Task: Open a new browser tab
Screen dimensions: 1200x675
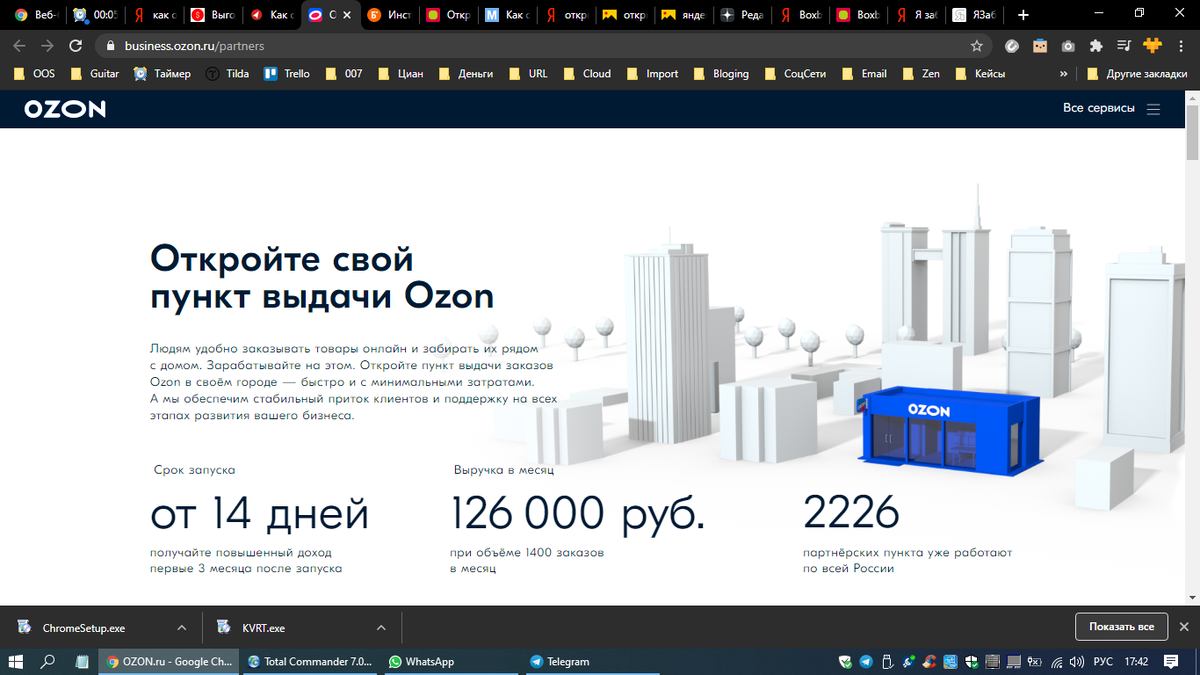Action: 1023,15
